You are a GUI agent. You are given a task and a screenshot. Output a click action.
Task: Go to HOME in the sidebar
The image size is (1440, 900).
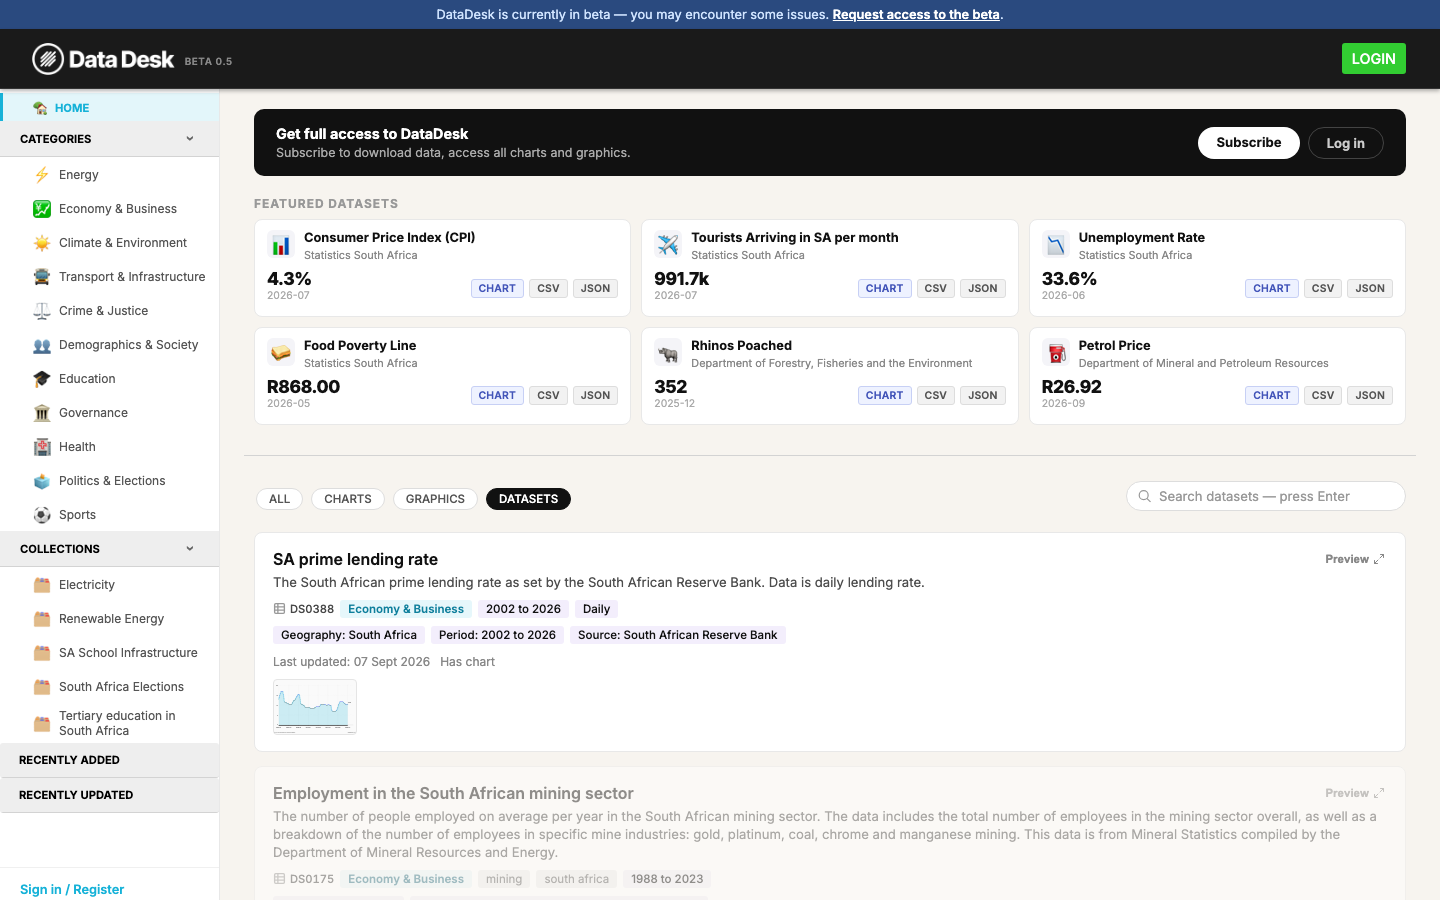110,108
